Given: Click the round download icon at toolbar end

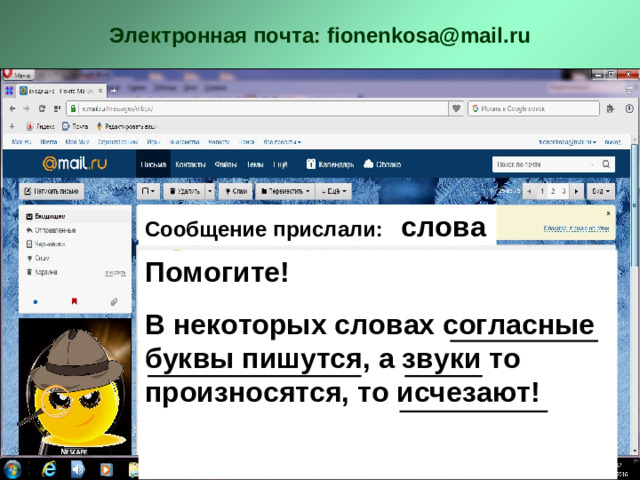Looking at the screenshot, I should click(x=629, y=109).
